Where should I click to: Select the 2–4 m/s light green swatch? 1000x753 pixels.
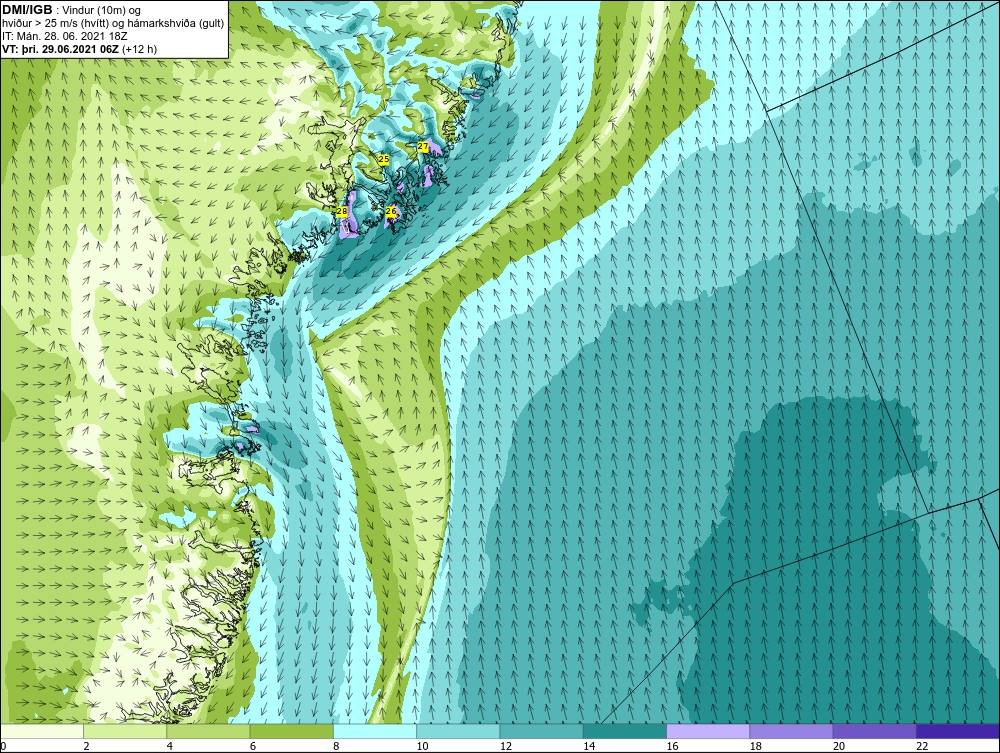click(125, 731)
